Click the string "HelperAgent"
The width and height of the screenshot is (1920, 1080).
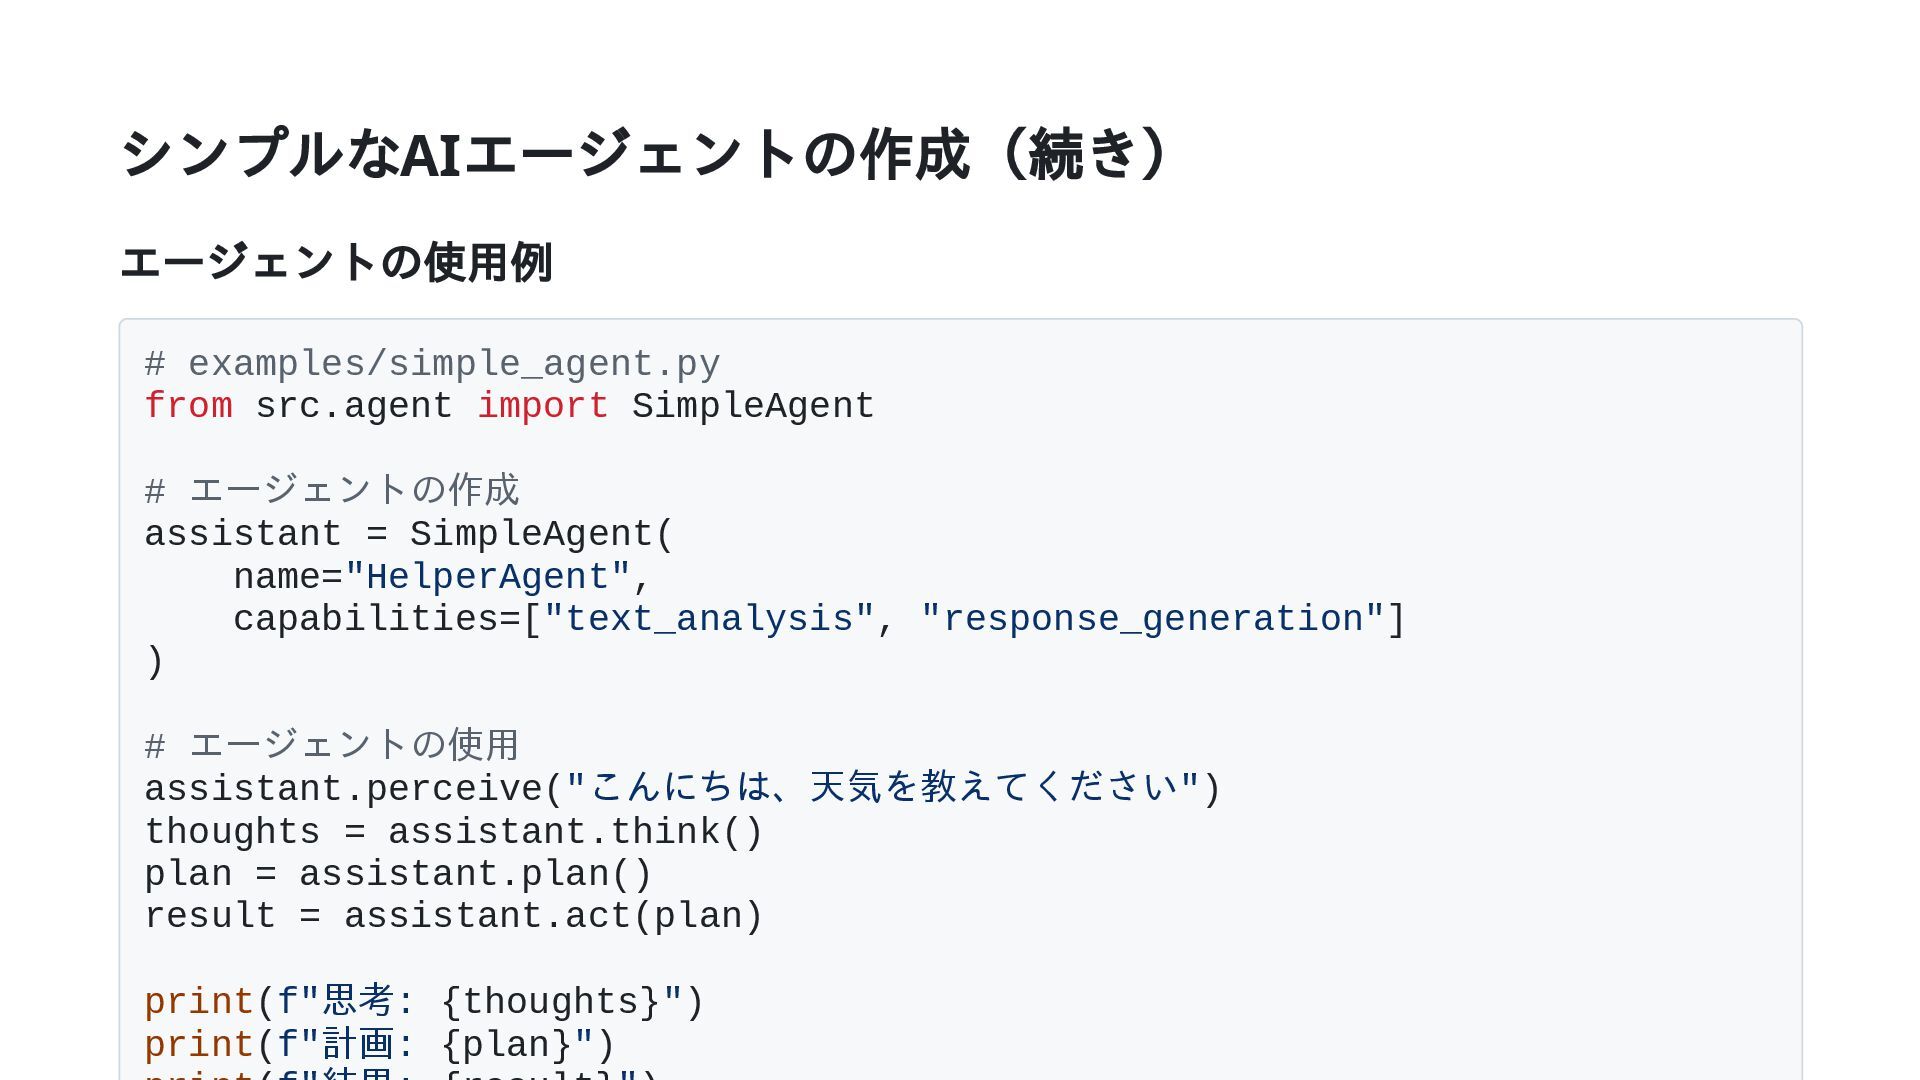pyautogui.click(x=487, y=577)
